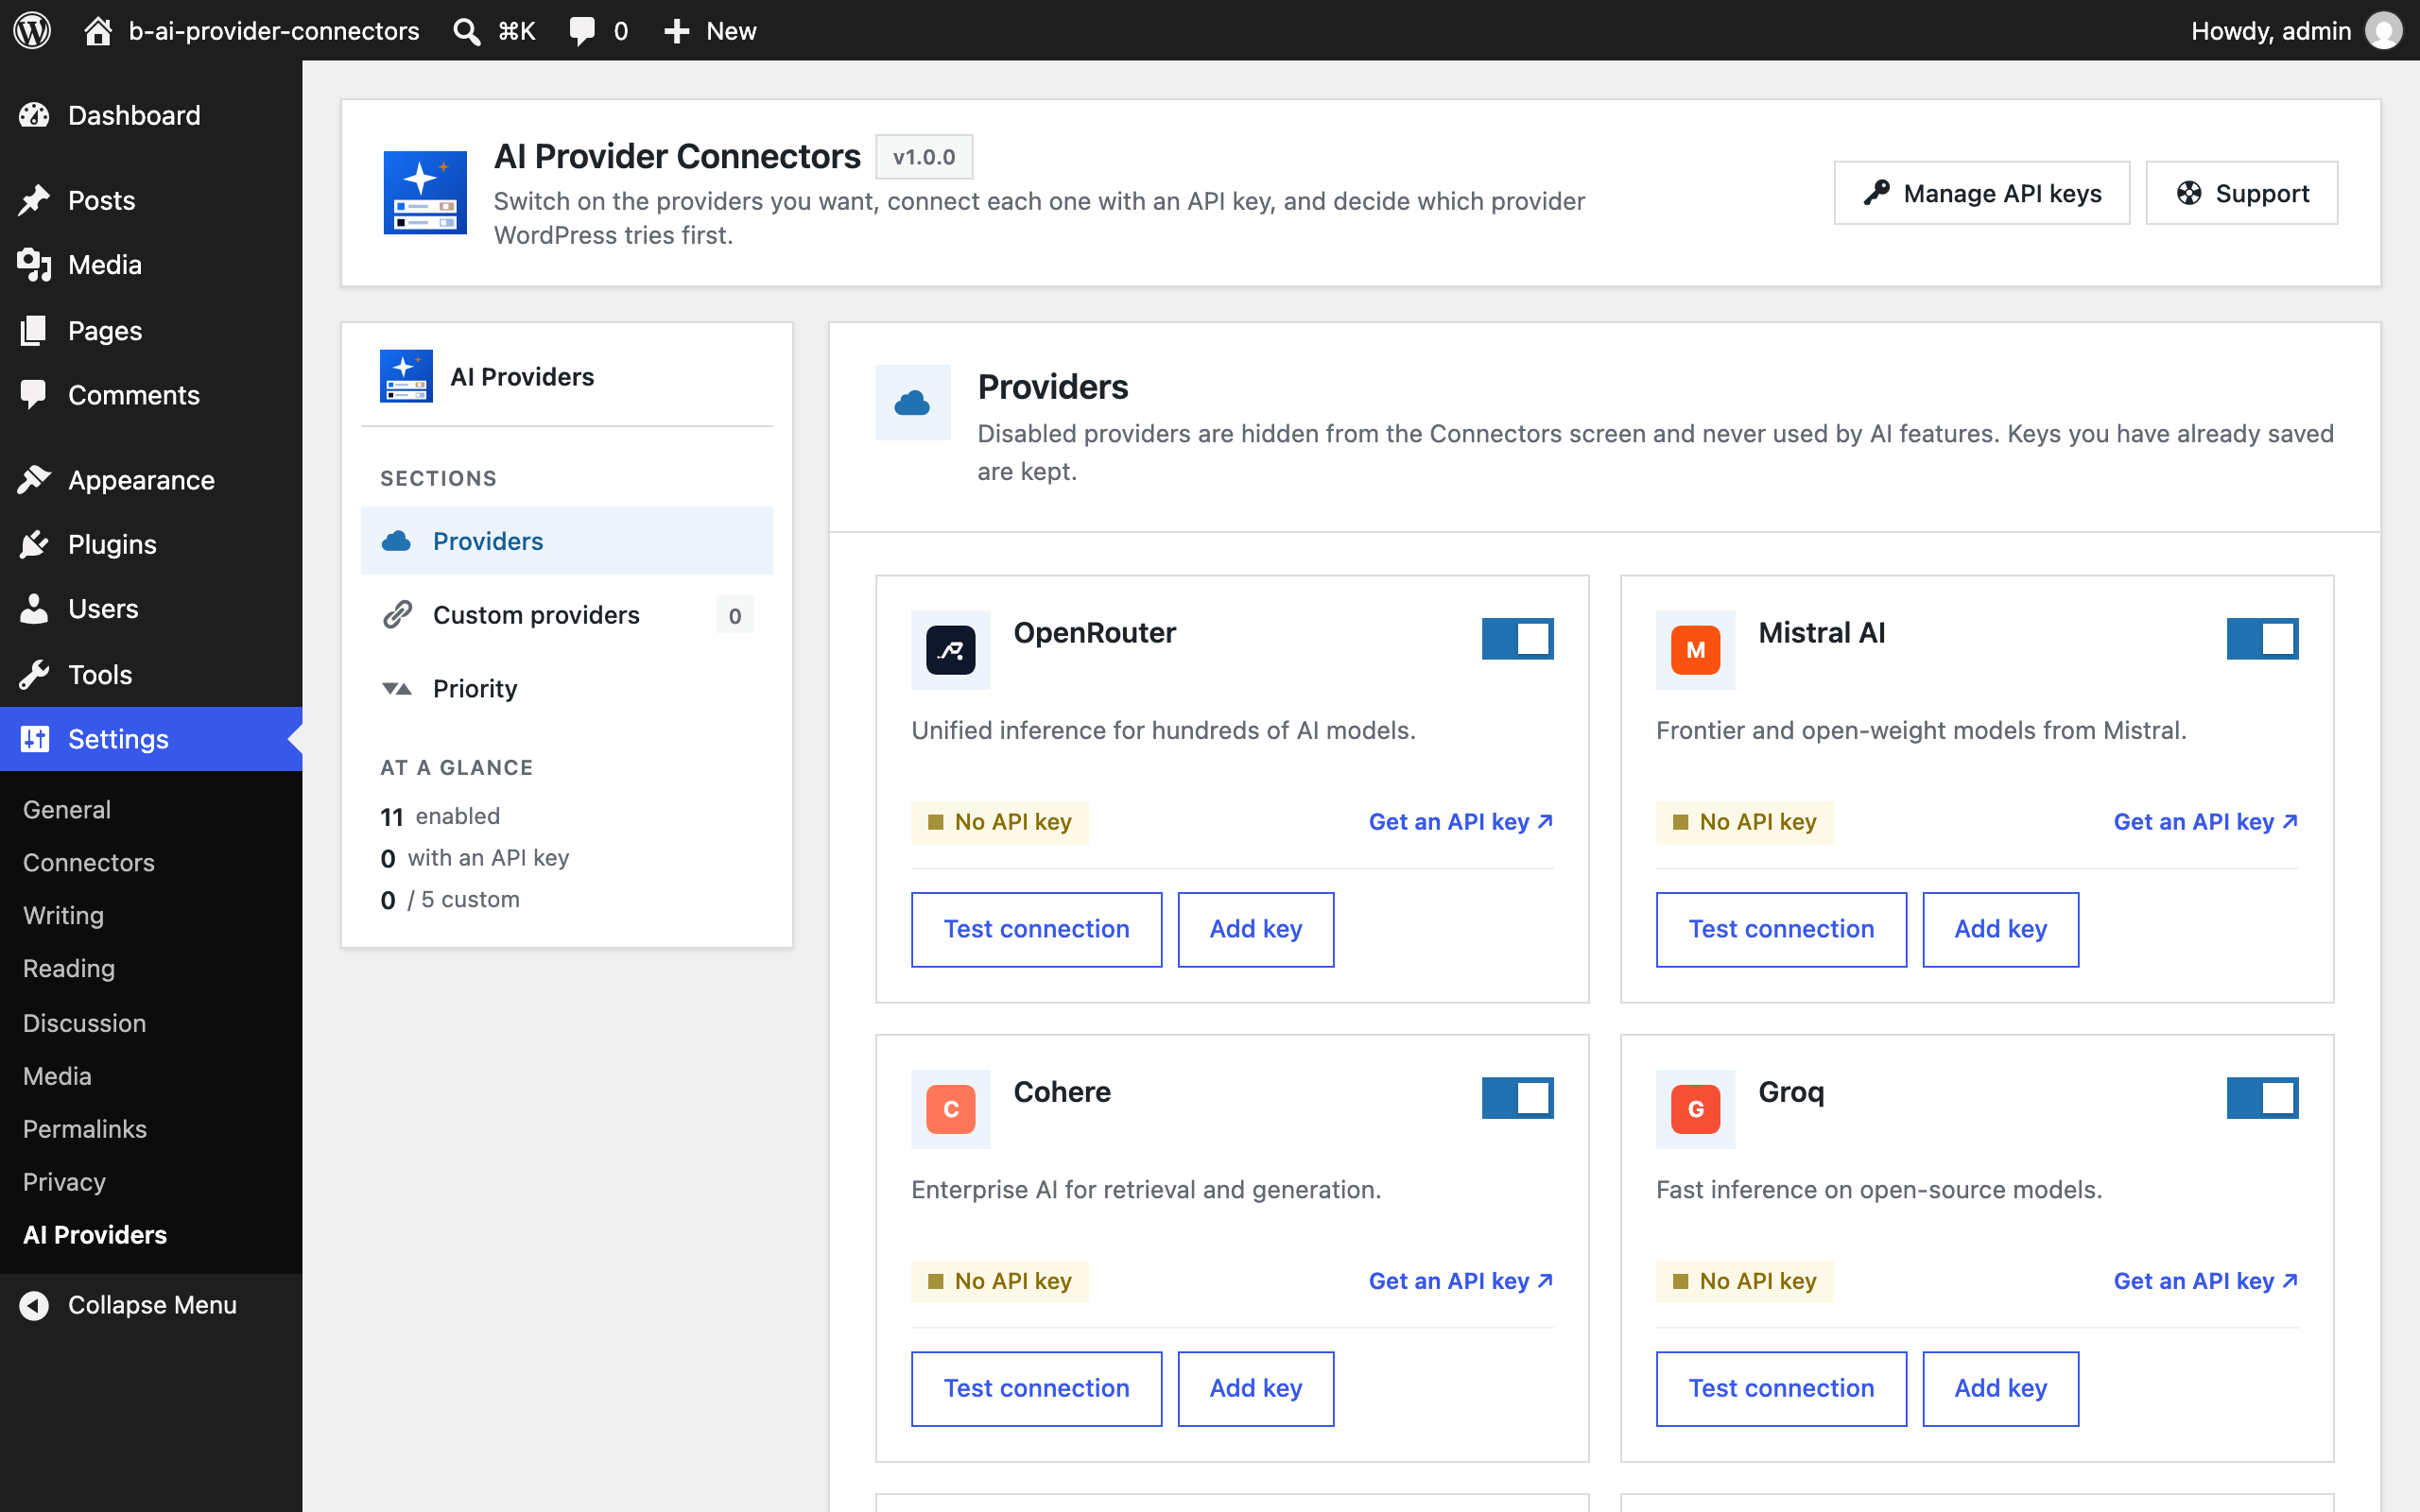Click the admin user avatar
Image resolution: width=2420 pixels, height=1512 pixels.
point(2383,31)
